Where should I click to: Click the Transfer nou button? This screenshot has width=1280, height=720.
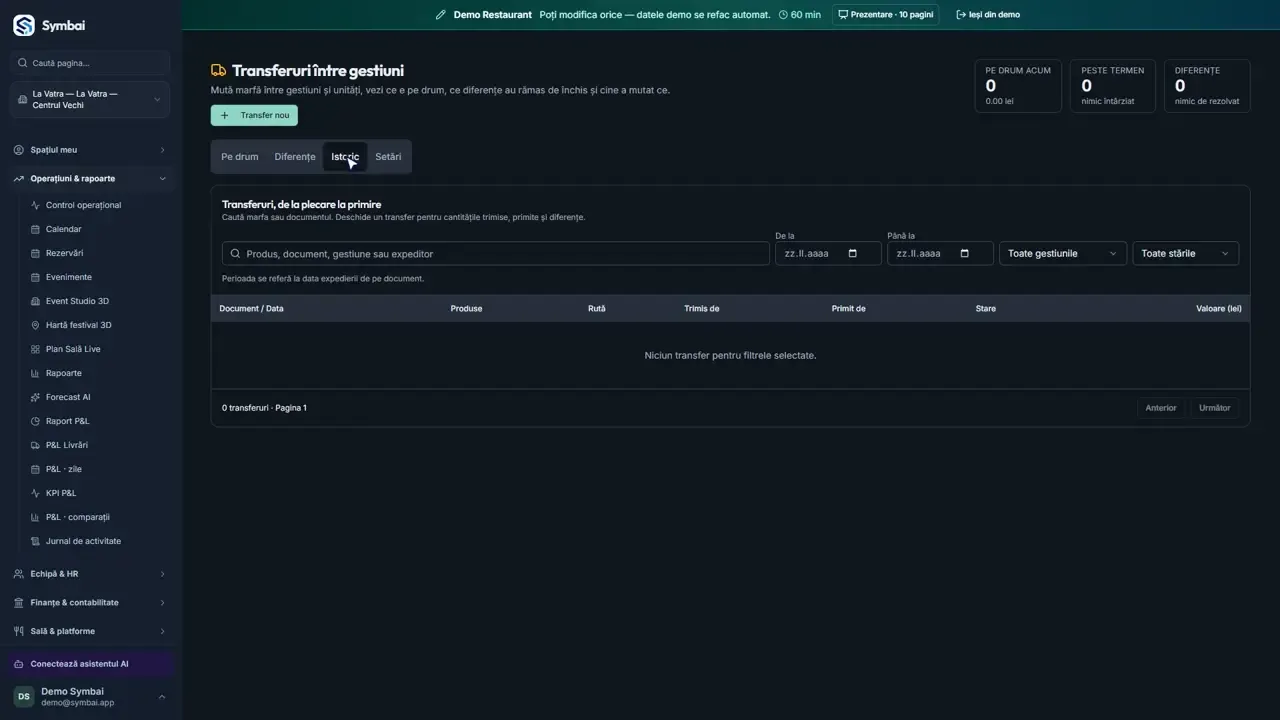click(254, 115)
